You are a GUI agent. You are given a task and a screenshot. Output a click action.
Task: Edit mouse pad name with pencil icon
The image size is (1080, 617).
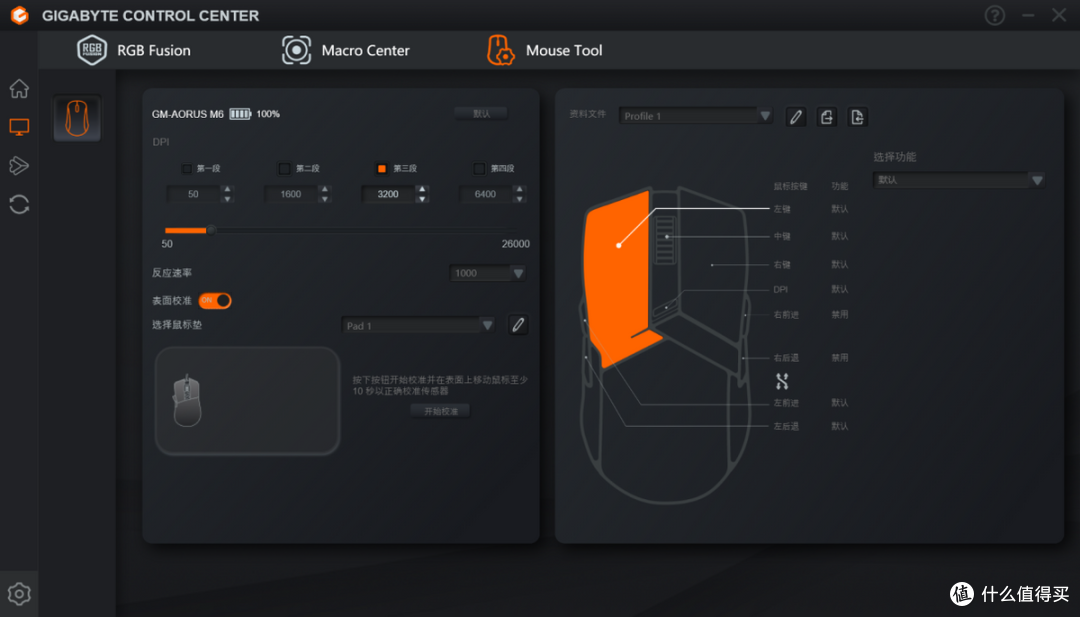[x=518, y=324]
